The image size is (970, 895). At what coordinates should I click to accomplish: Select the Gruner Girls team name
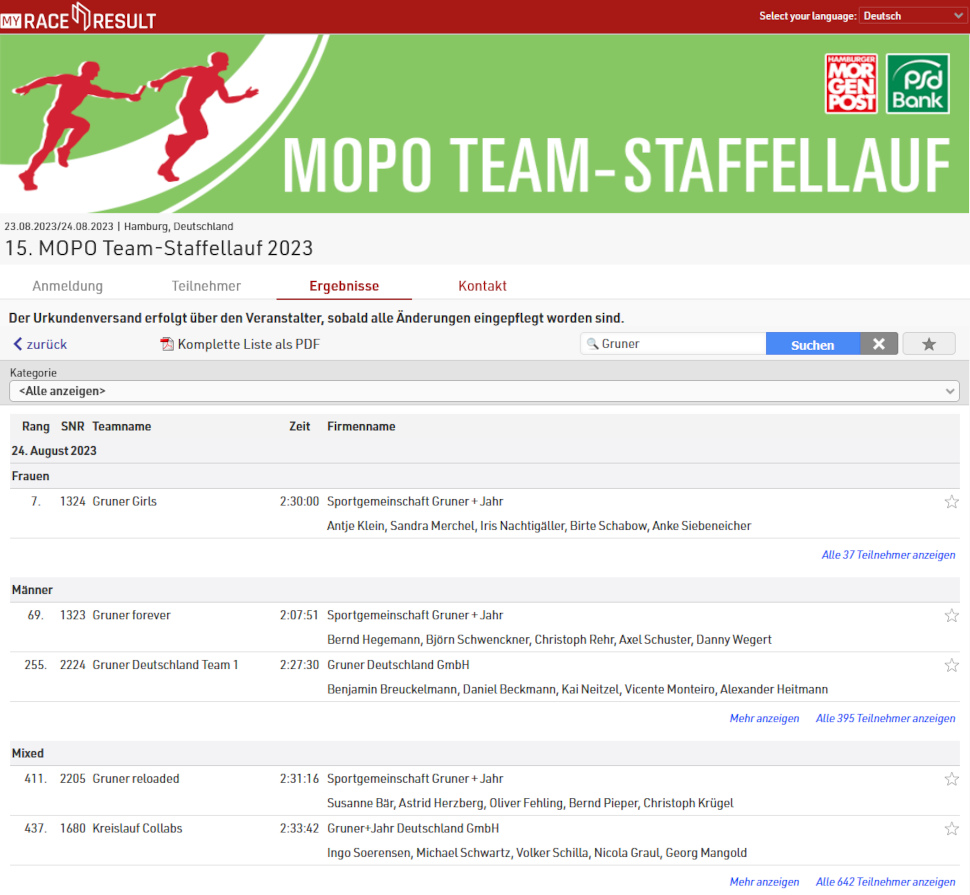click(x=124, y=501)
